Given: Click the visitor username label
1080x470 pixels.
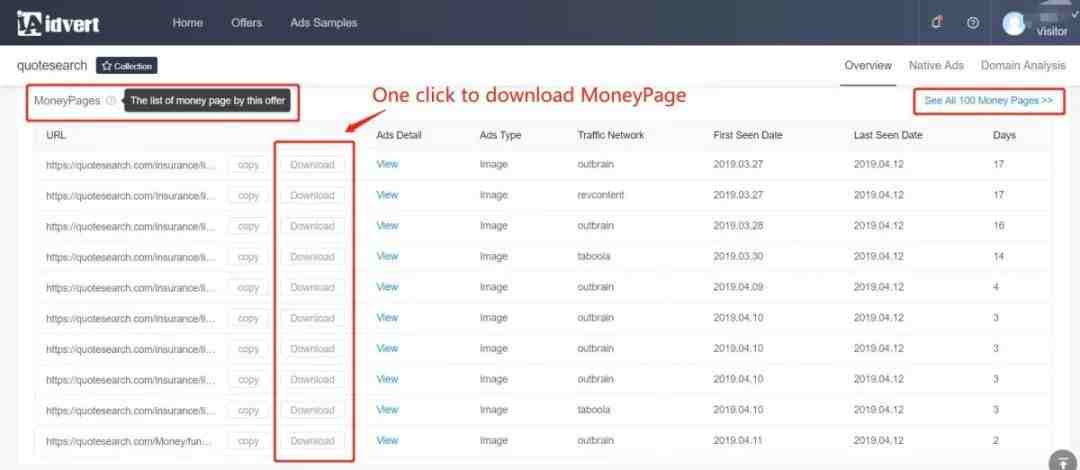Looking at the screenshot, I should tap(1052, 31).
